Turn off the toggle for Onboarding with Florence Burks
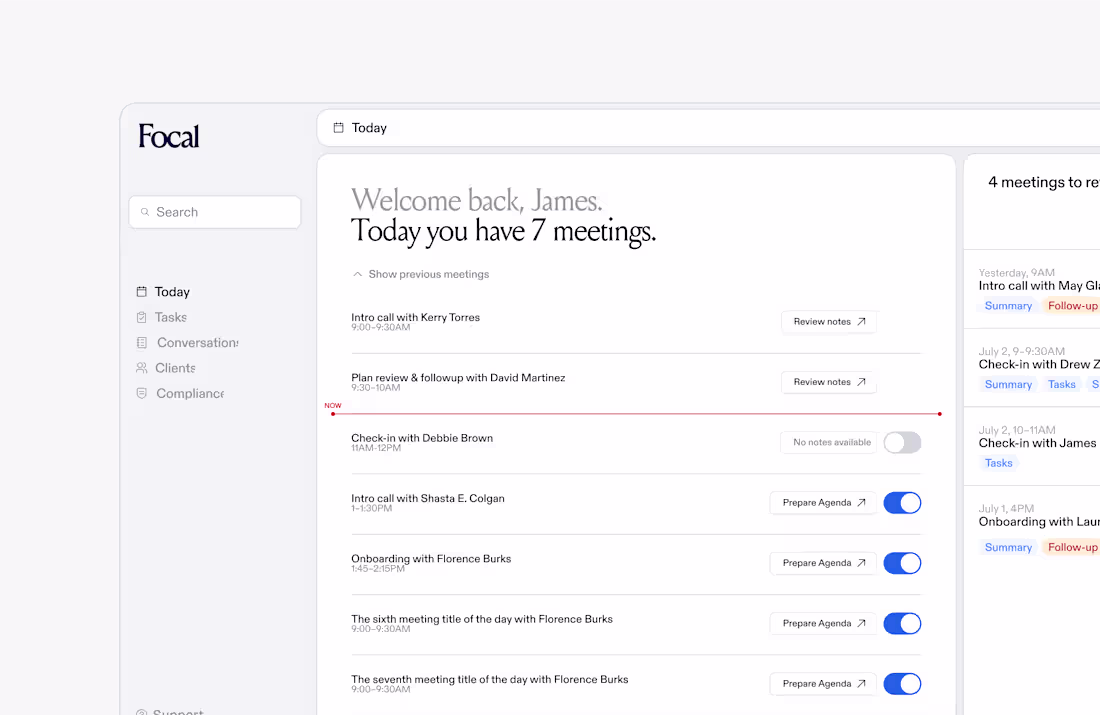The image size is (1100, 715). coord(902,563)
